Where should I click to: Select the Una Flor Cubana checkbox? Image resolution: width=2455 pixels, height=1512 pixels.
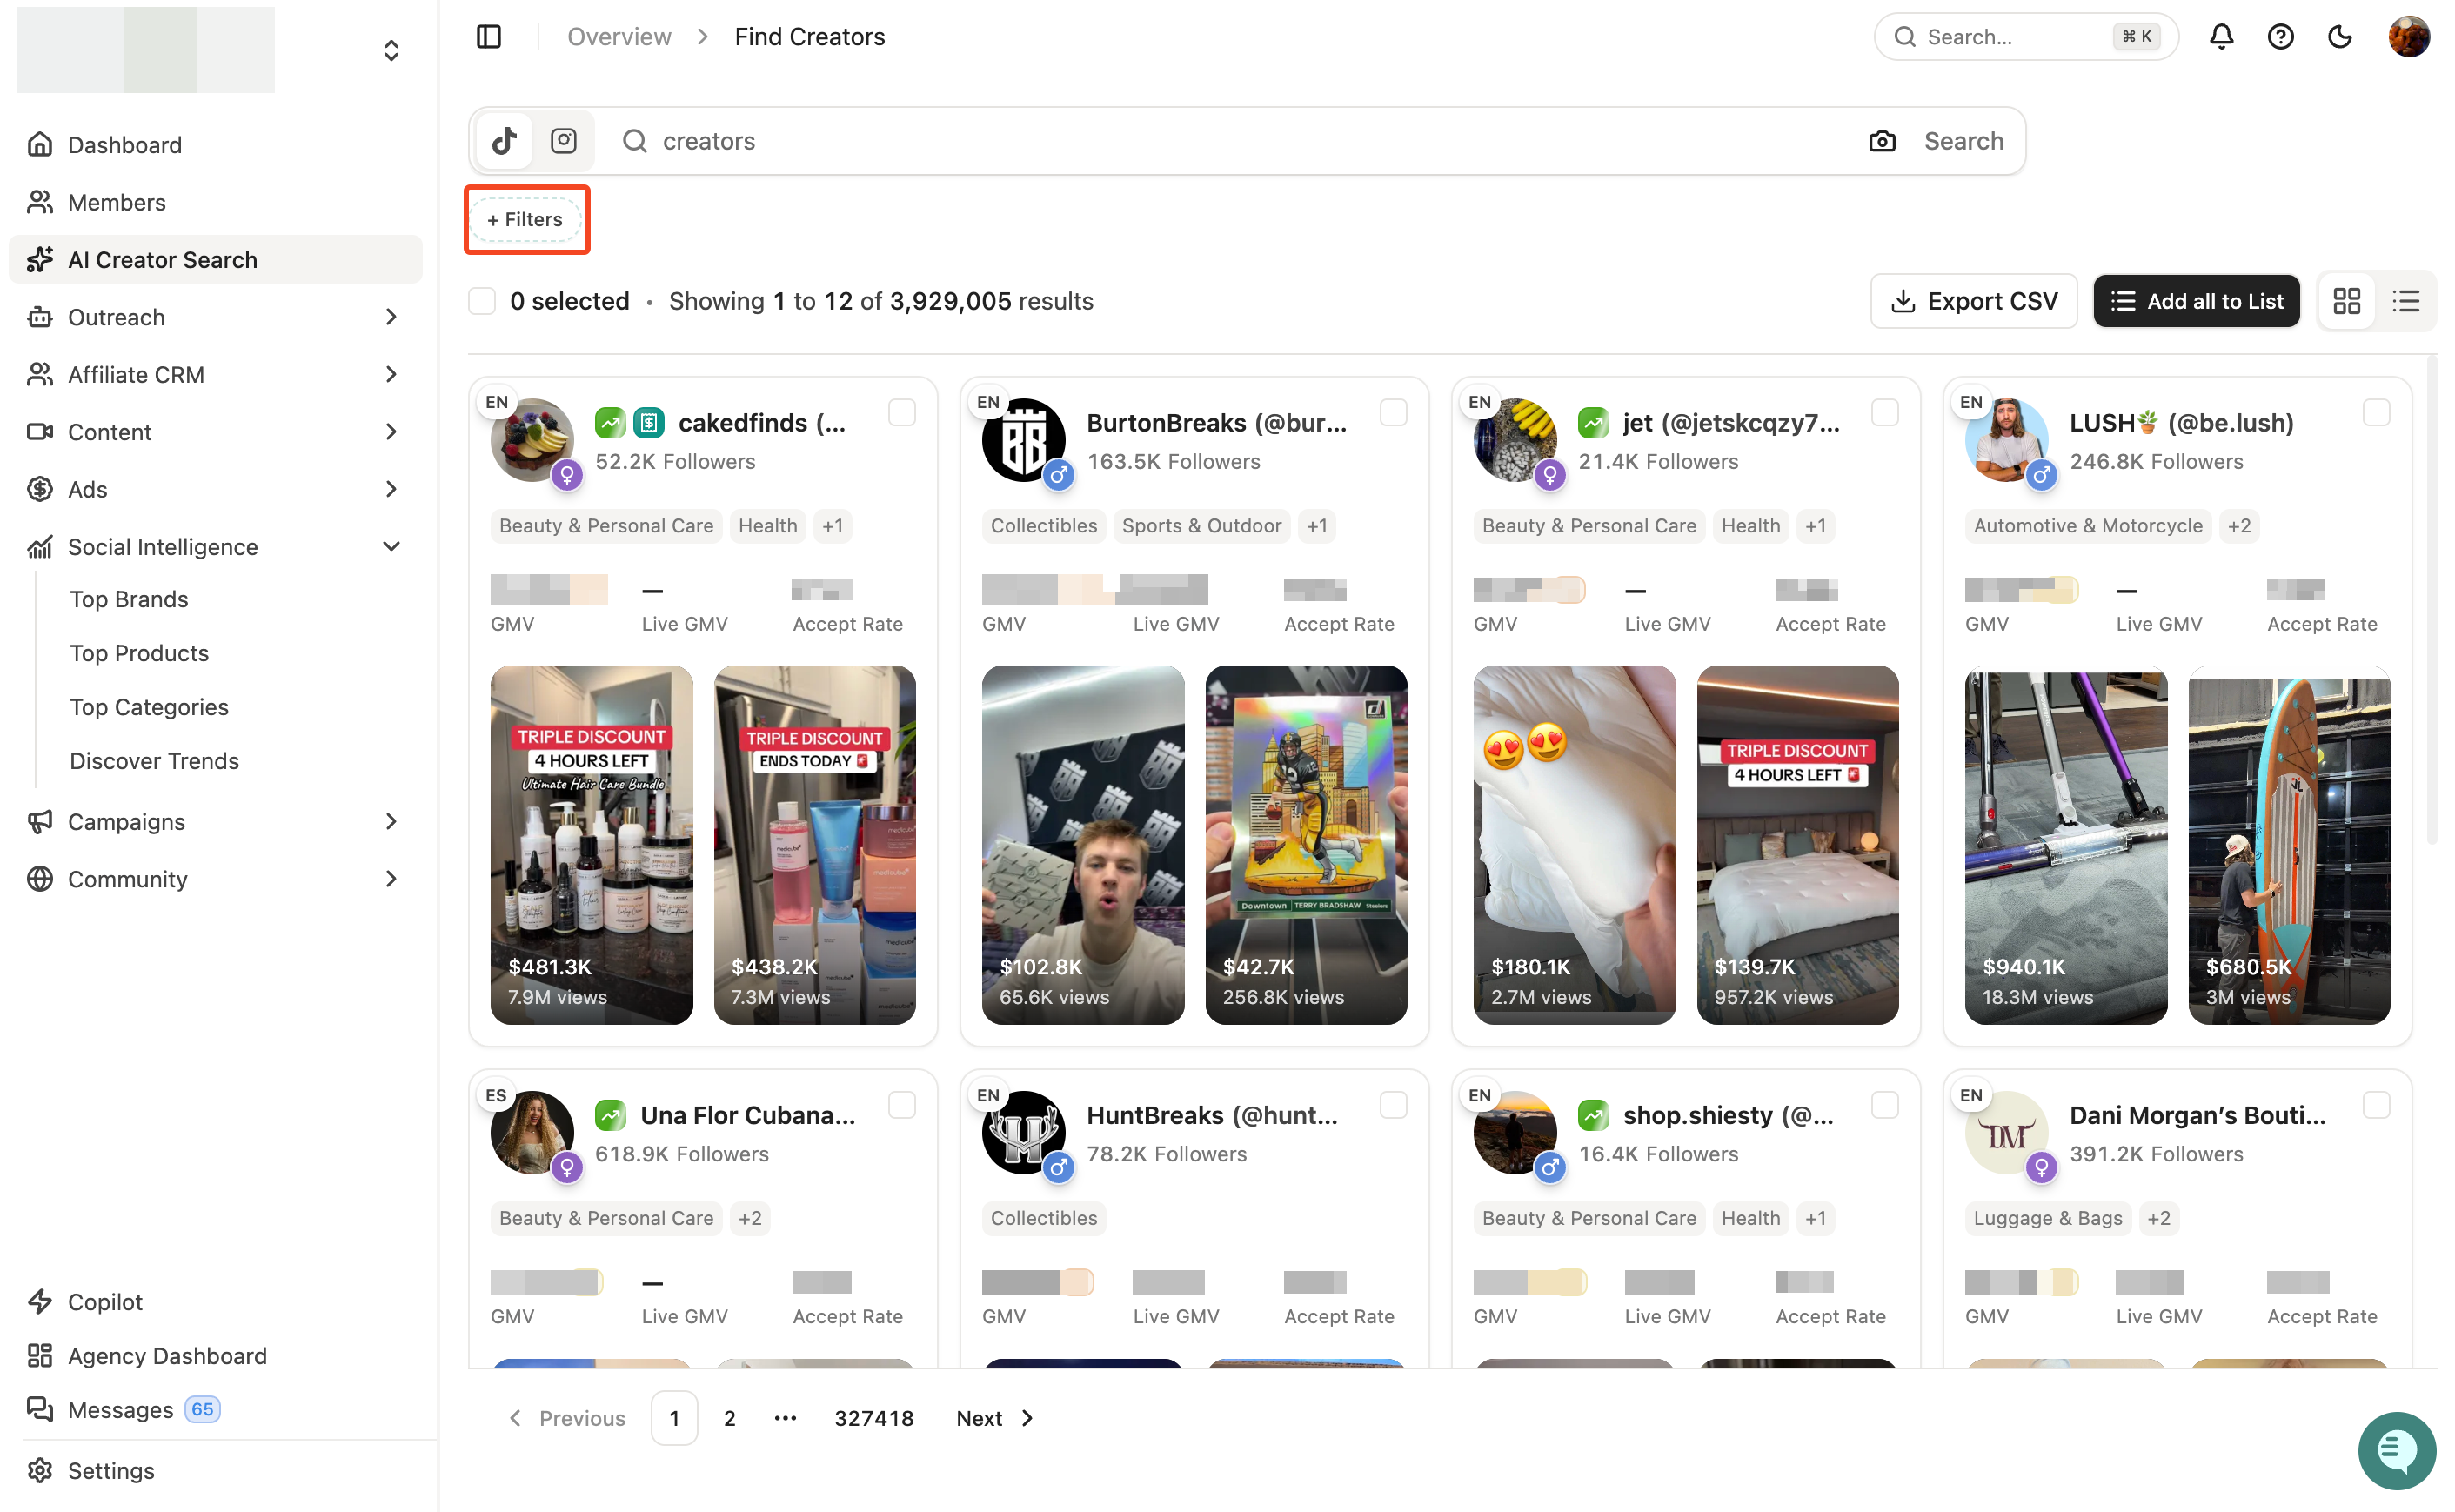click(x=902, y=1105)
